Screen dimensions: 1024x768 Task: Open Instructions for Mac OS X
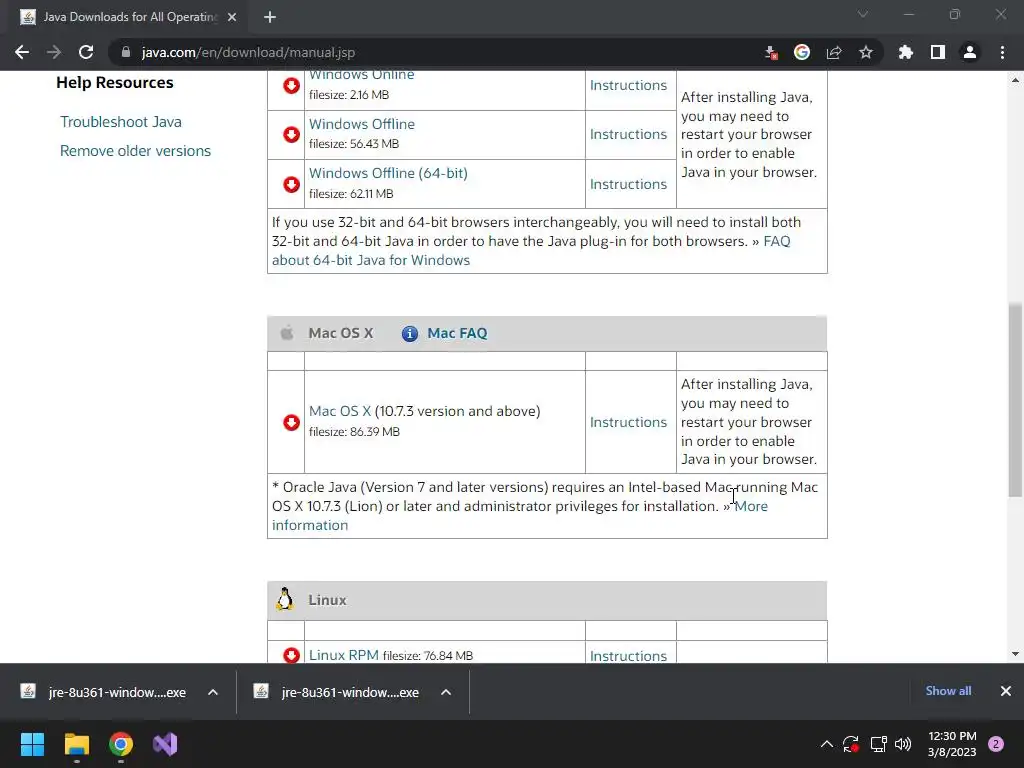(628, 423)
